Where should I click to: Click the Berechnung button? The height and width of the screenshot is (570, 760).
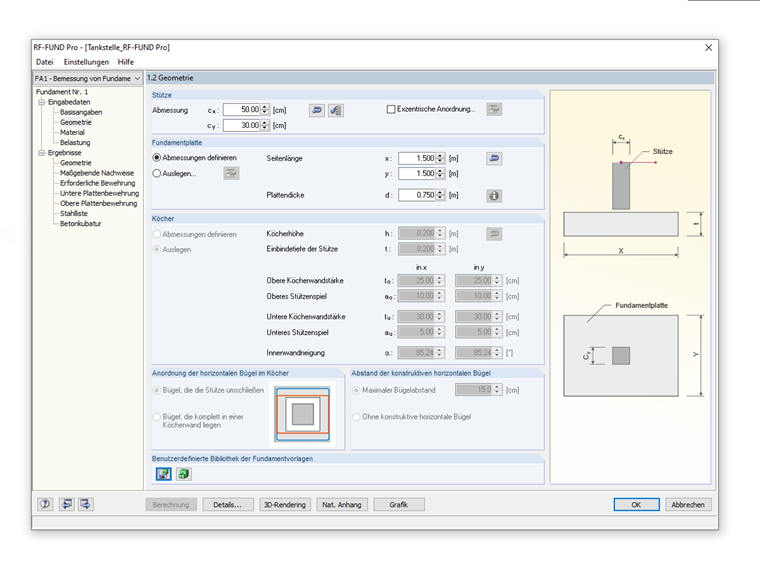pyautogui.click(x=171, y=505)
